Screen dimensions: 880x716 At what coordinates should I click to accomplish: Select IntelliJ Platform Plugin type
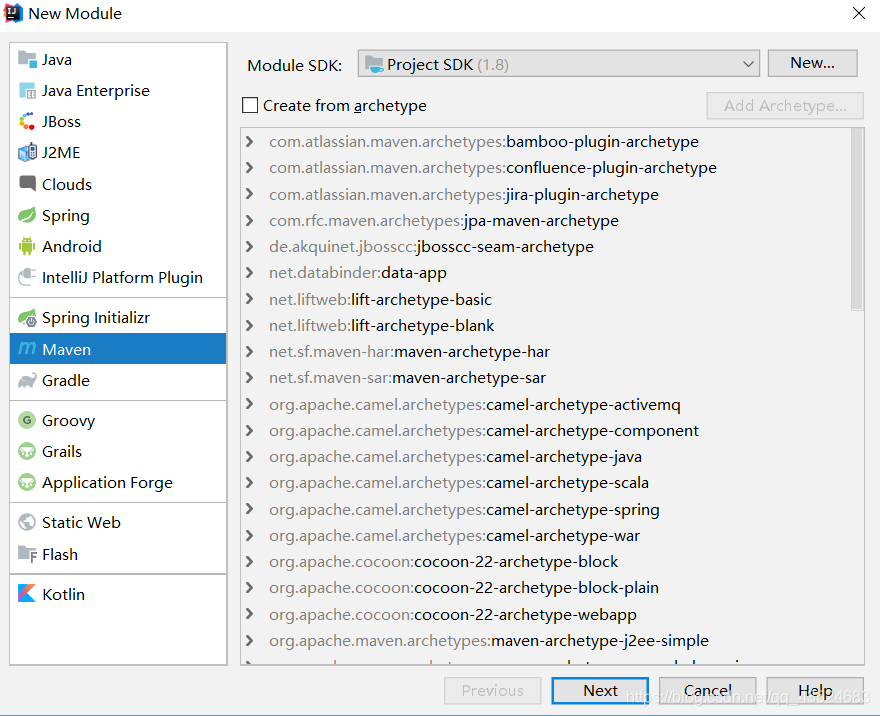118,277
